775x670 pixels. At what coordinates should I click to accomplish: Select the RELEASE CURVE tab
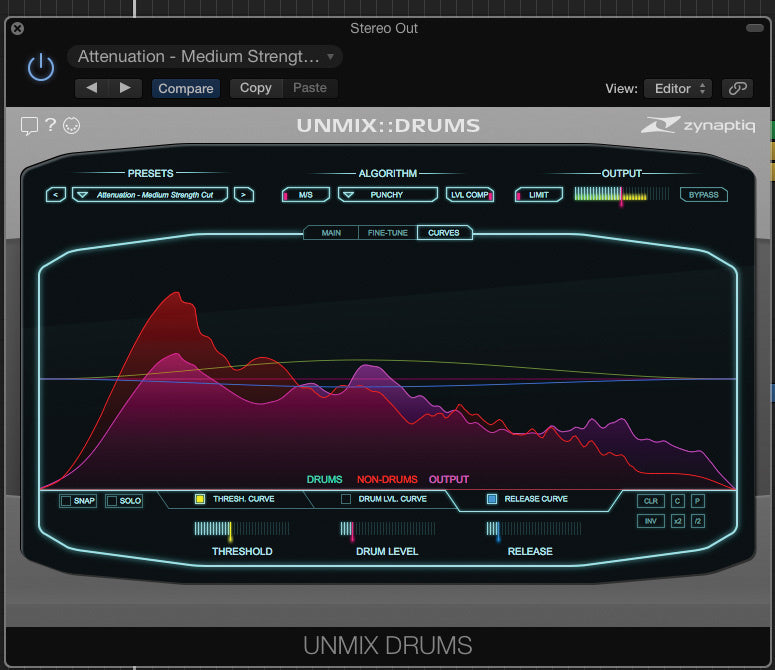point(534,500)
